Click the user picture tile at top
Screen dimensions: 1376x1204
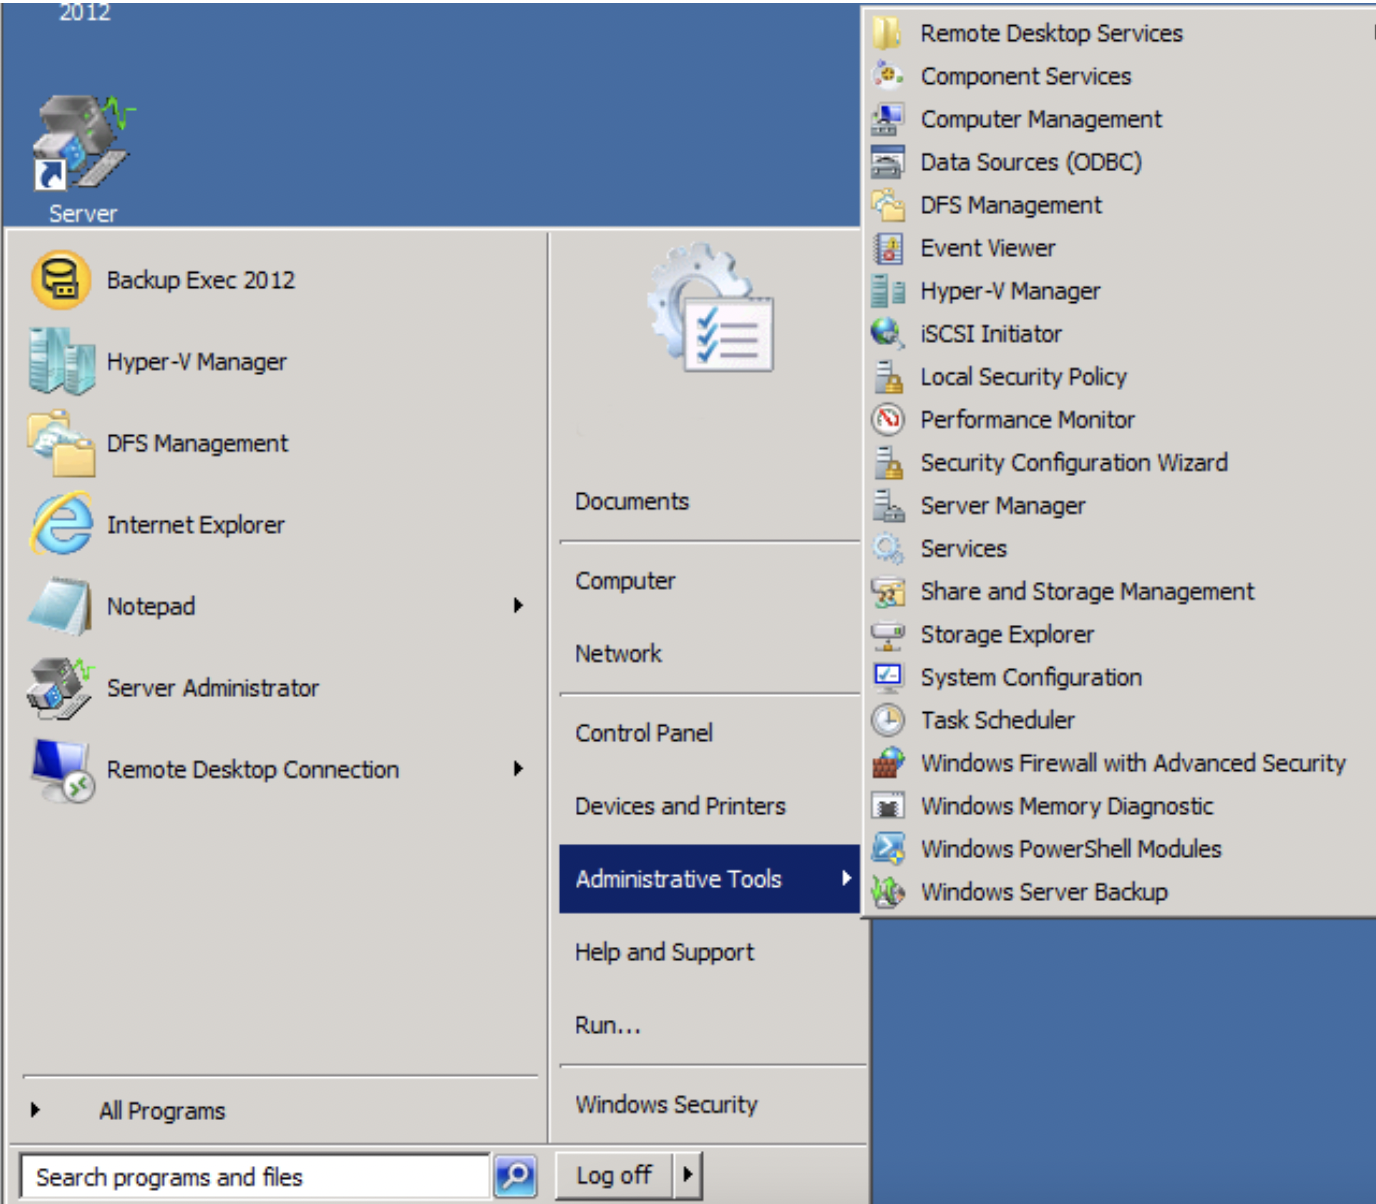coord(709,308)
